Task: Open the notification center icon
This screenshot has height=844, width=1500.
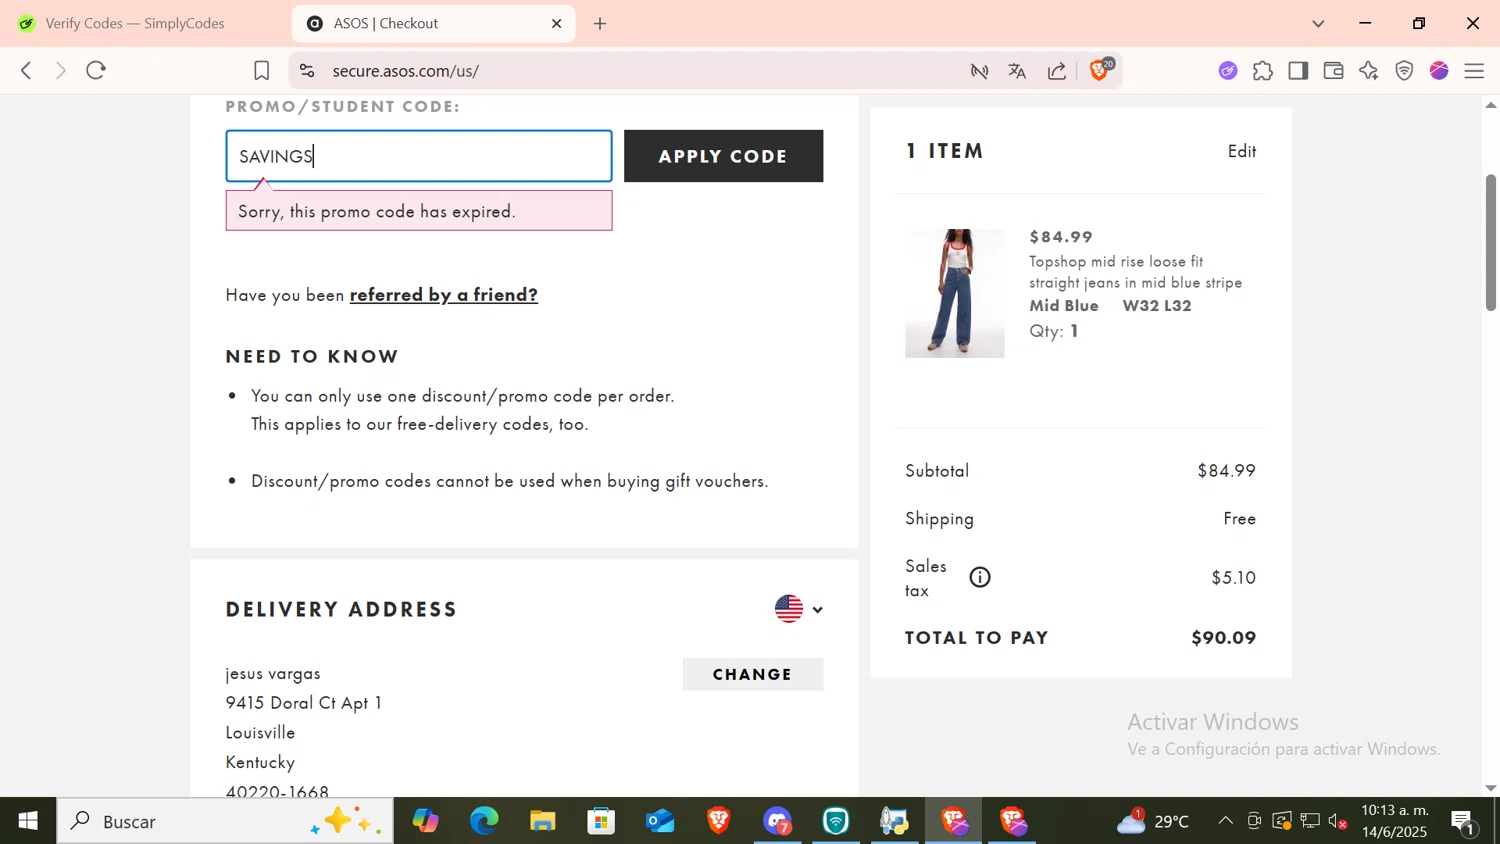Action: 1463,822
